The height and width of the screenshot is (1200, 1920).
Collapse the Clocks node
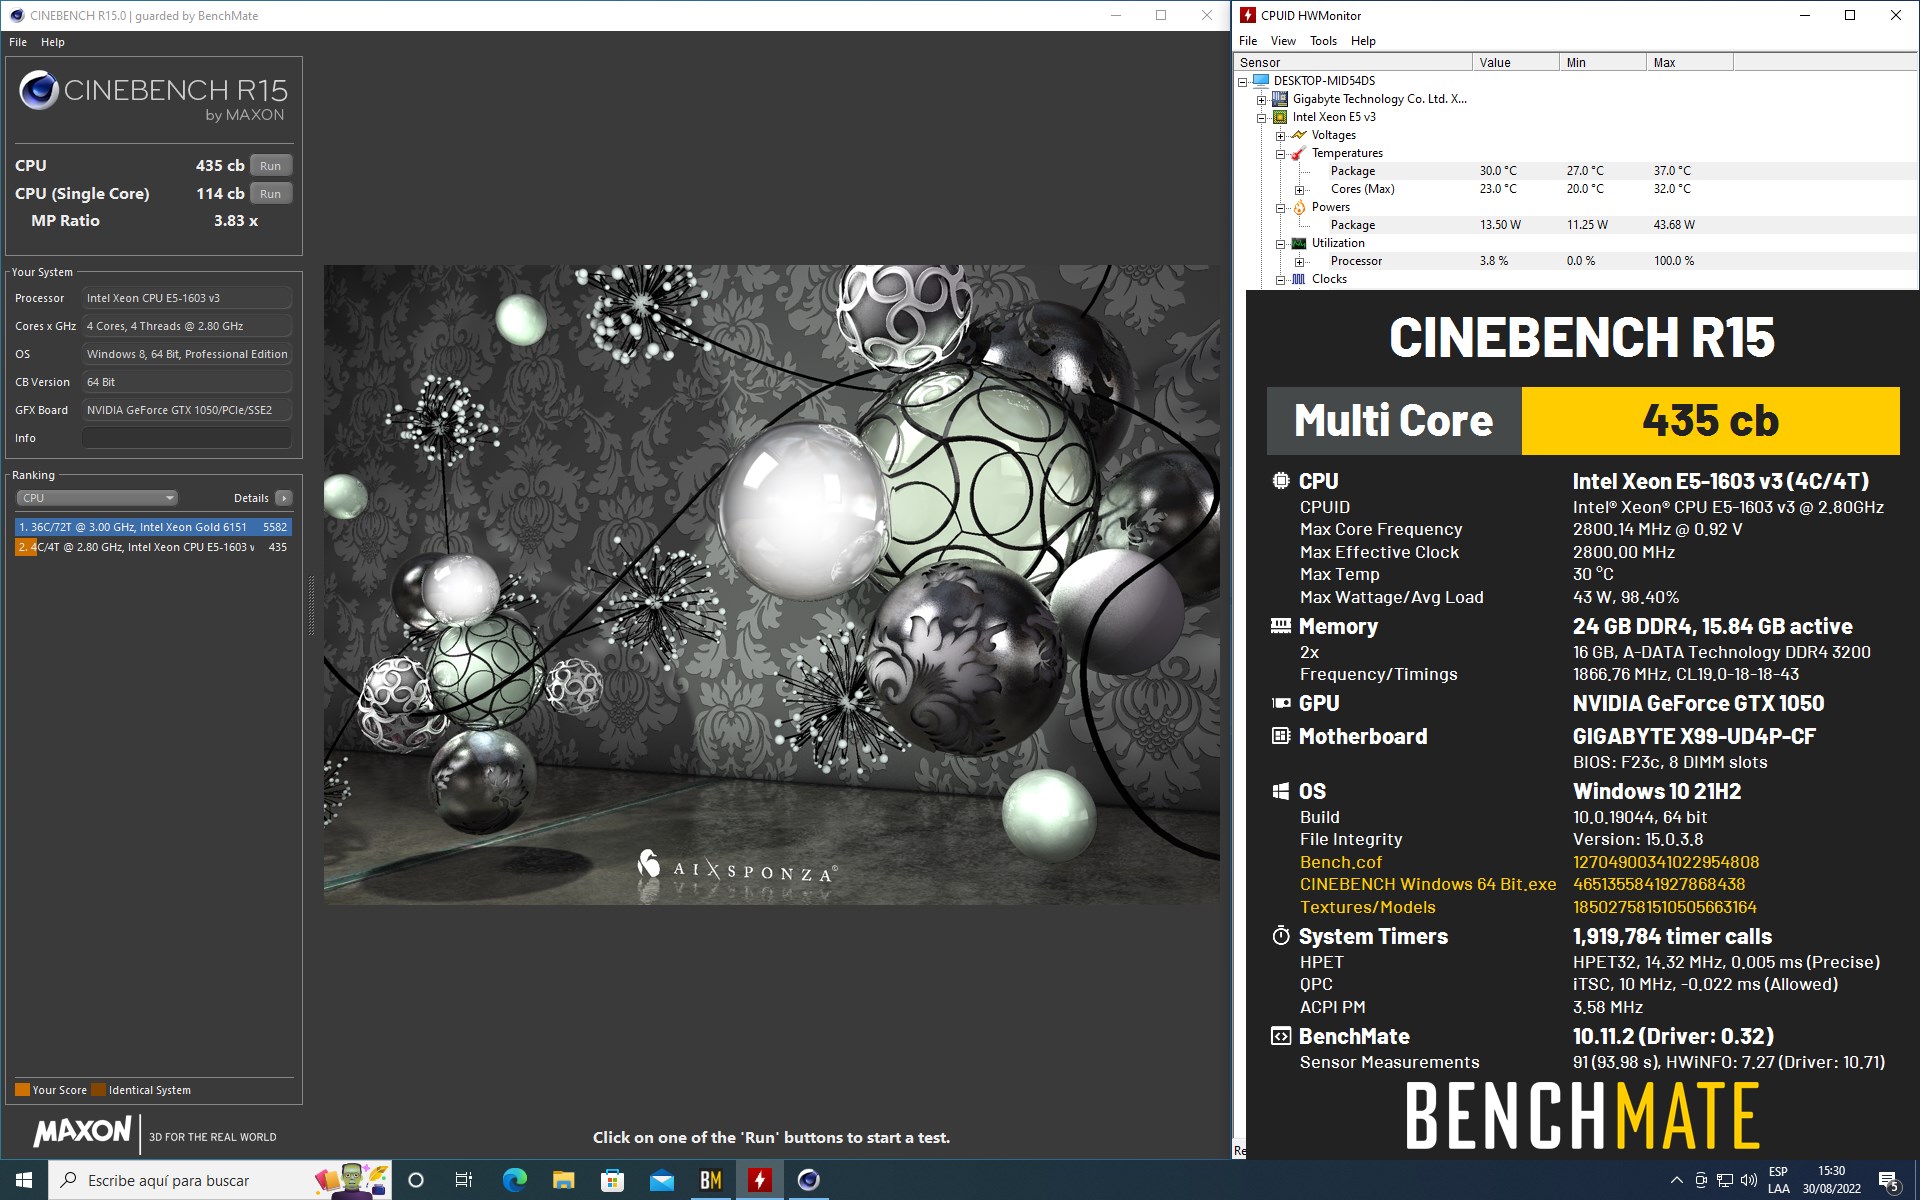pyautogui.click(x=1280, y=279)
